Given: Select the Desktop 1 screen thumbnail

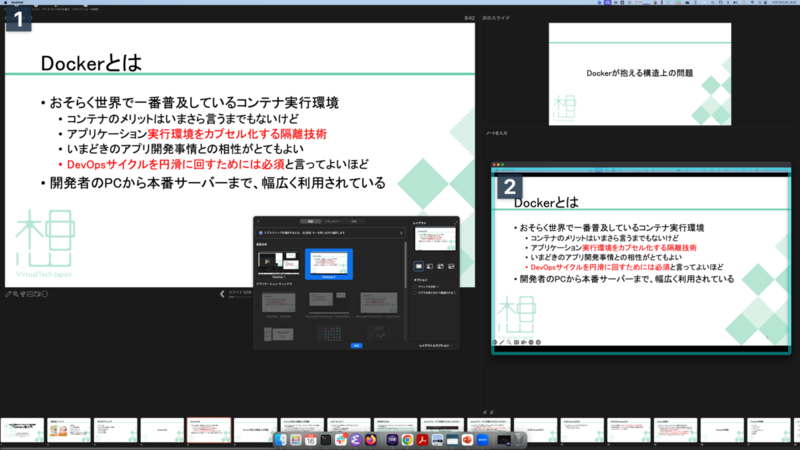Looking at the screenshot, I should point(279,263).
